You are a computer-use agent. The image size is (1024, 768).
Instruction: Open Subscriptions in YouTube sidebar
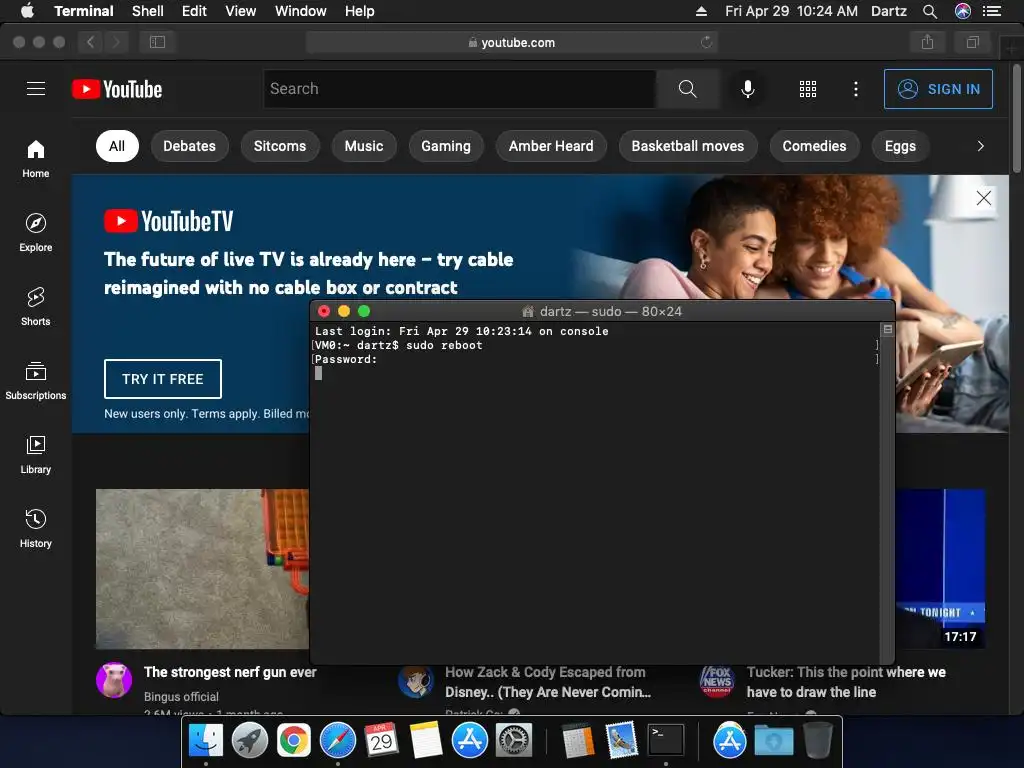36,381
